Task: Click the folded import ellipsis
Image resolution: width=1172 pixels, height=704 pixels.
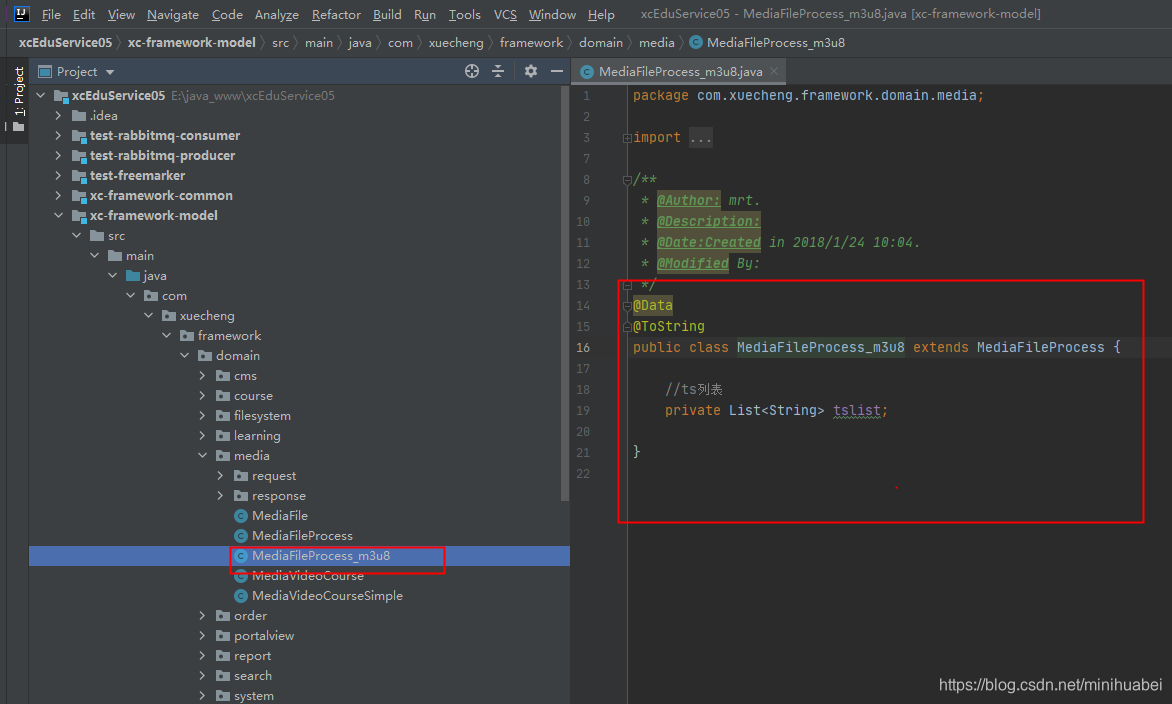Action: [x=700, y=138]
